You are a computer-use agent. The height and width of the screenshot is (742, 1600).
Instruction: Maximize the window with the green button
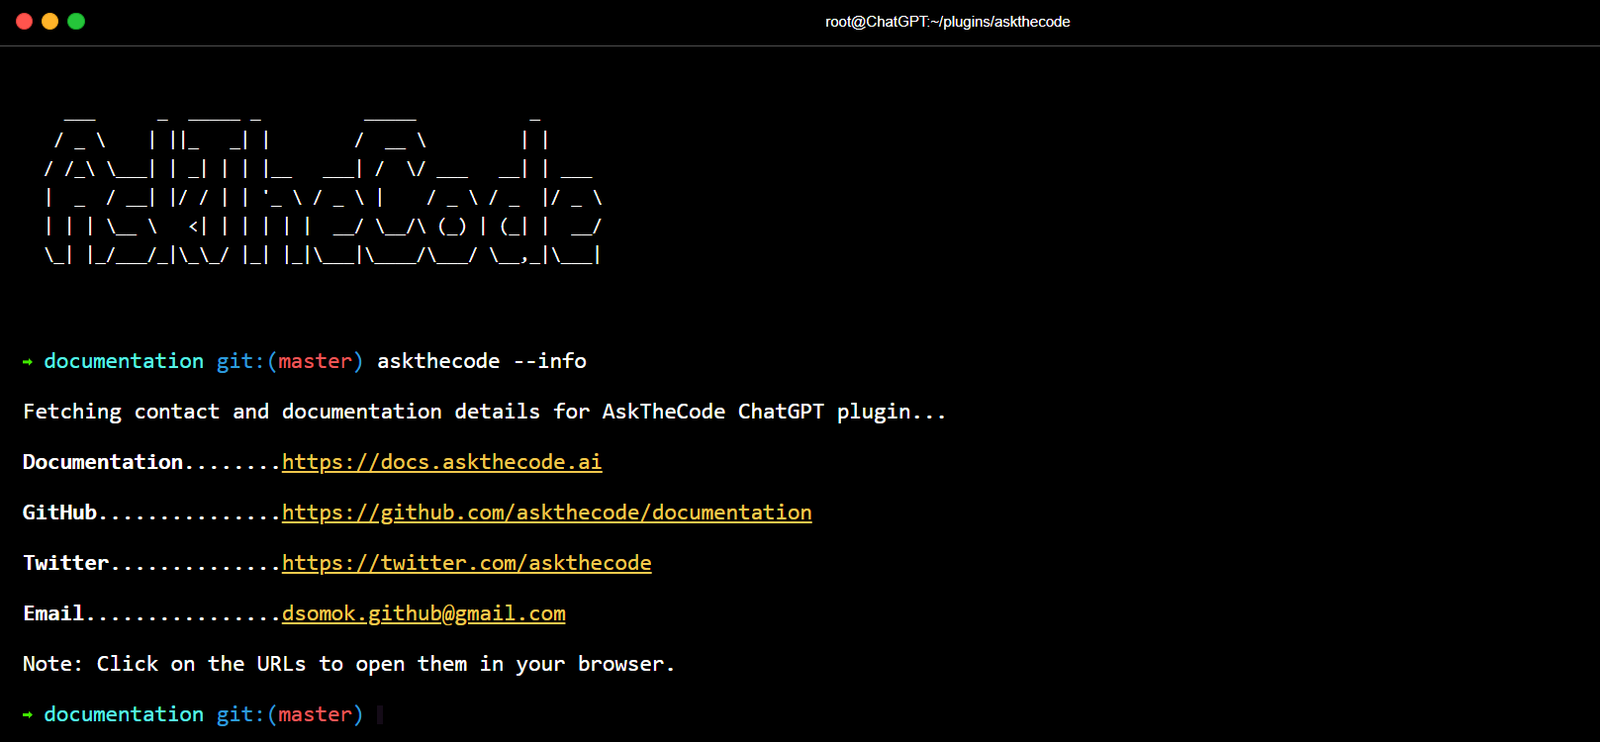[76, 21]
